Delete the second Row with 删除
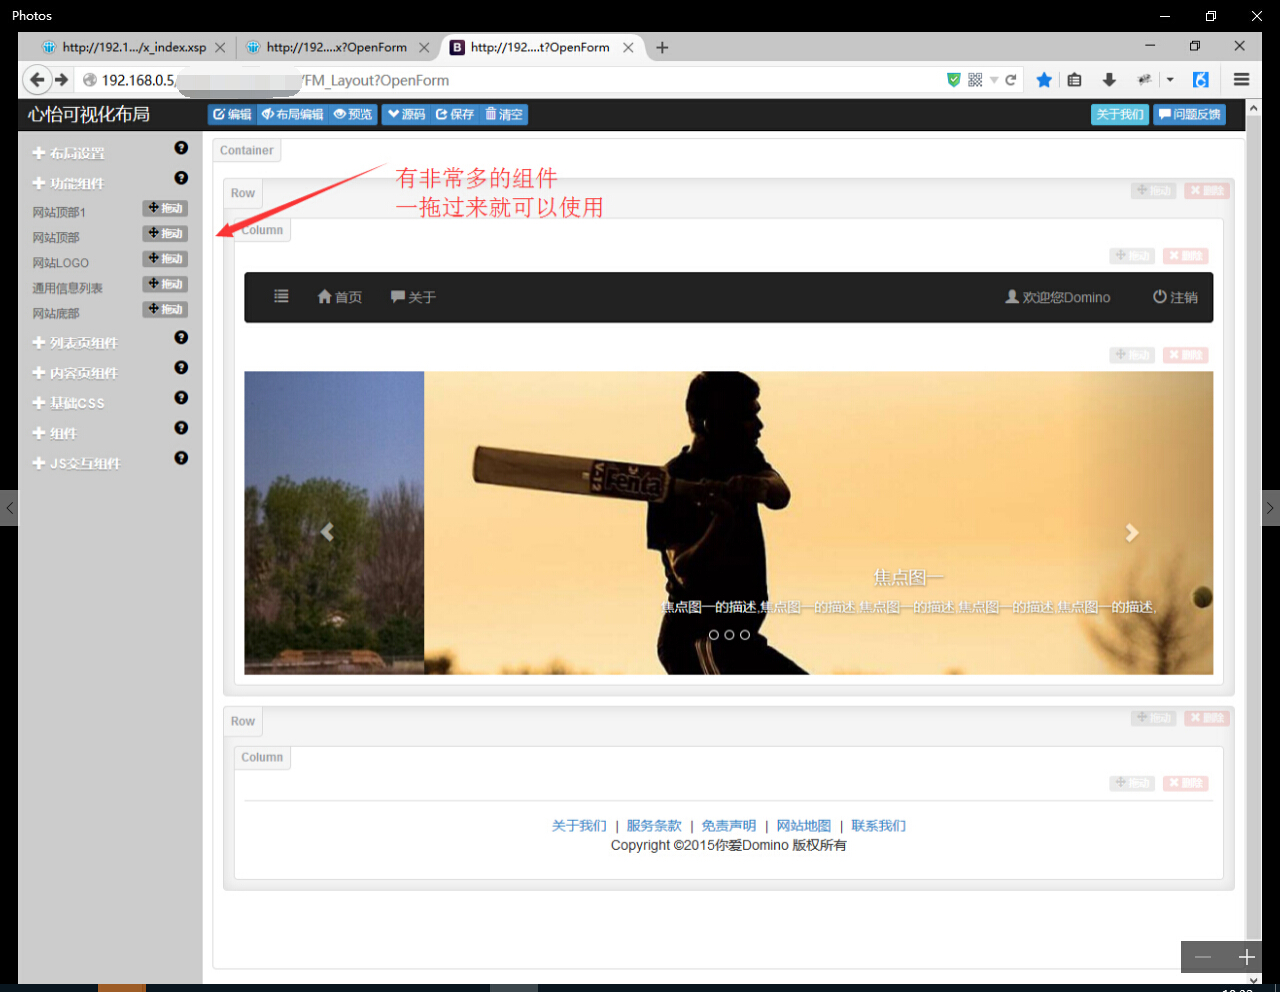The height and width of the screenshot is (992, 1280). click(1207, 718)
